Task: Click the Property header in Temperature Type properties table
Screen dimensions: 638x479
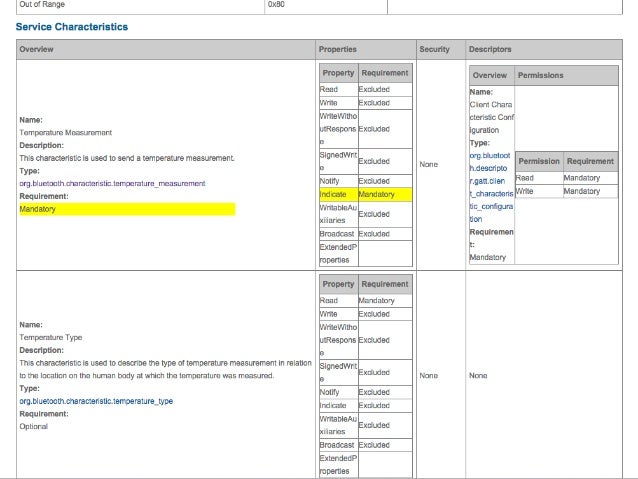Action: point(338,284)
